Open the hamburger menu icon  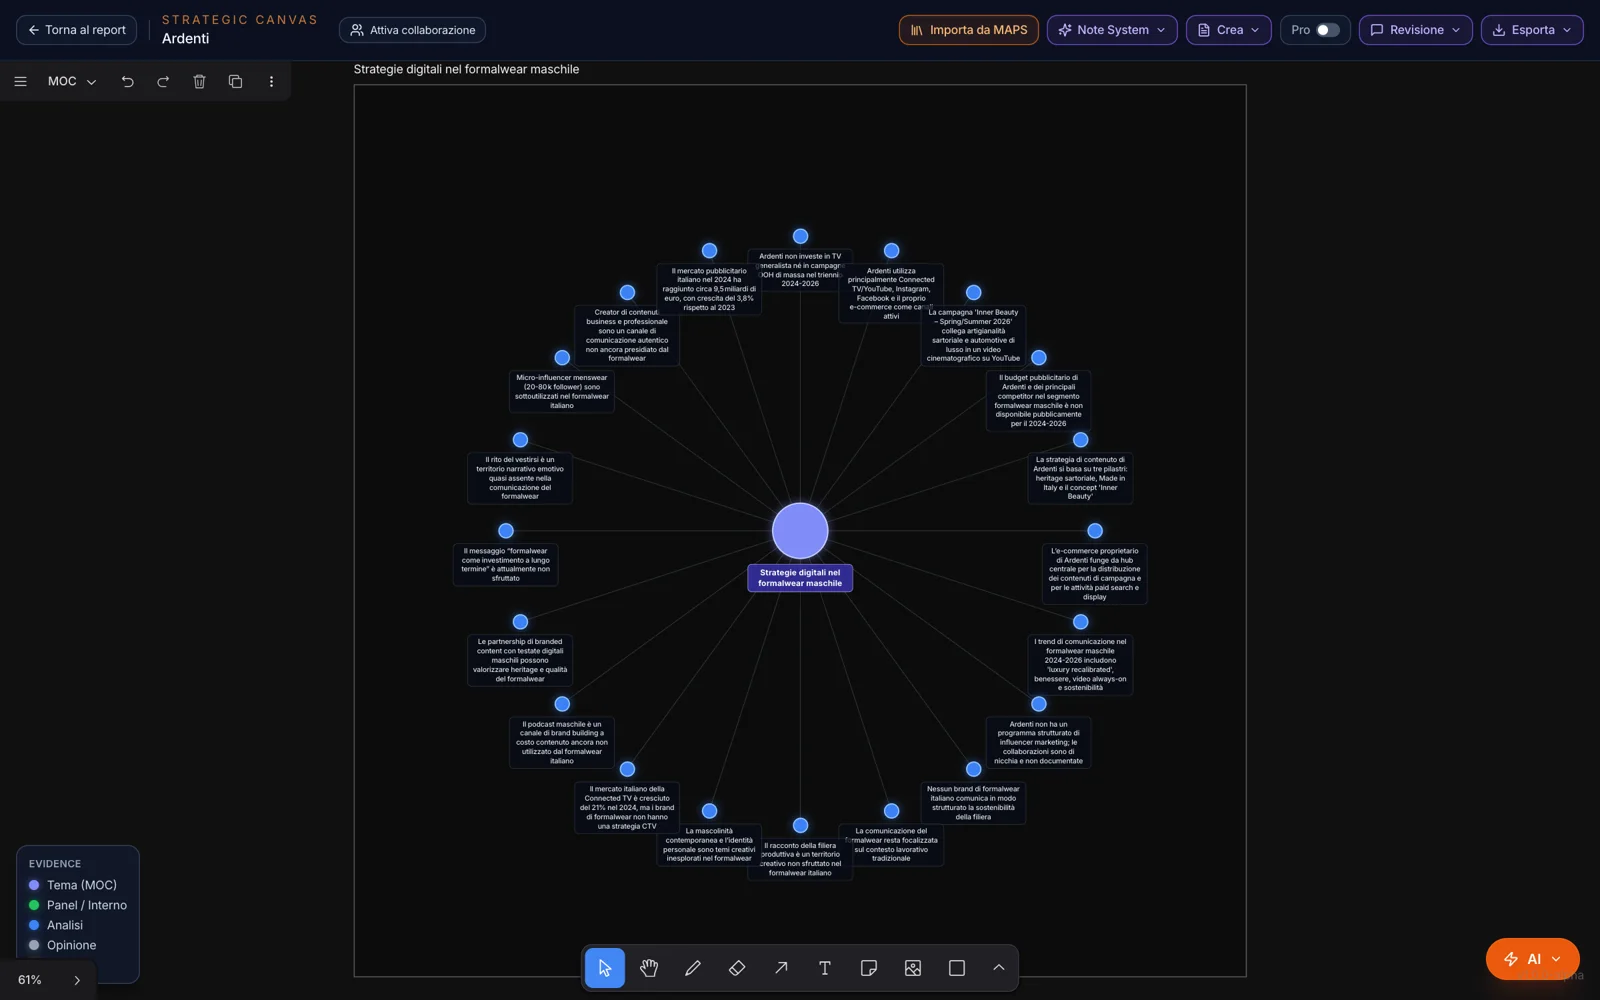tap(20, 82)
